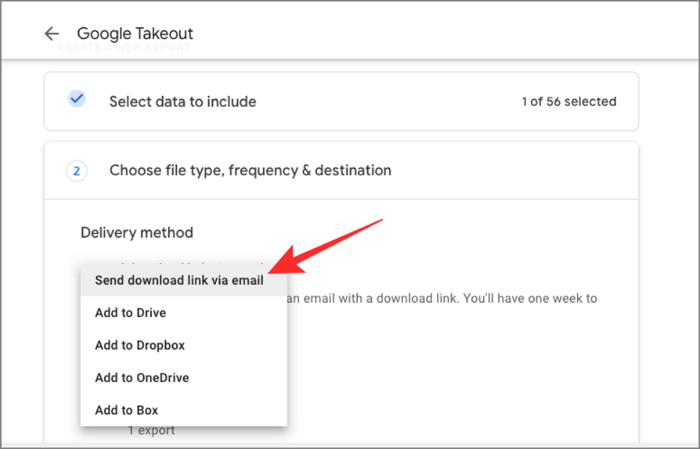Click the blue checkmark beside Select data to include
Image resolution: width=700 pixels, height=449 pixels.
tap(77, 99)
